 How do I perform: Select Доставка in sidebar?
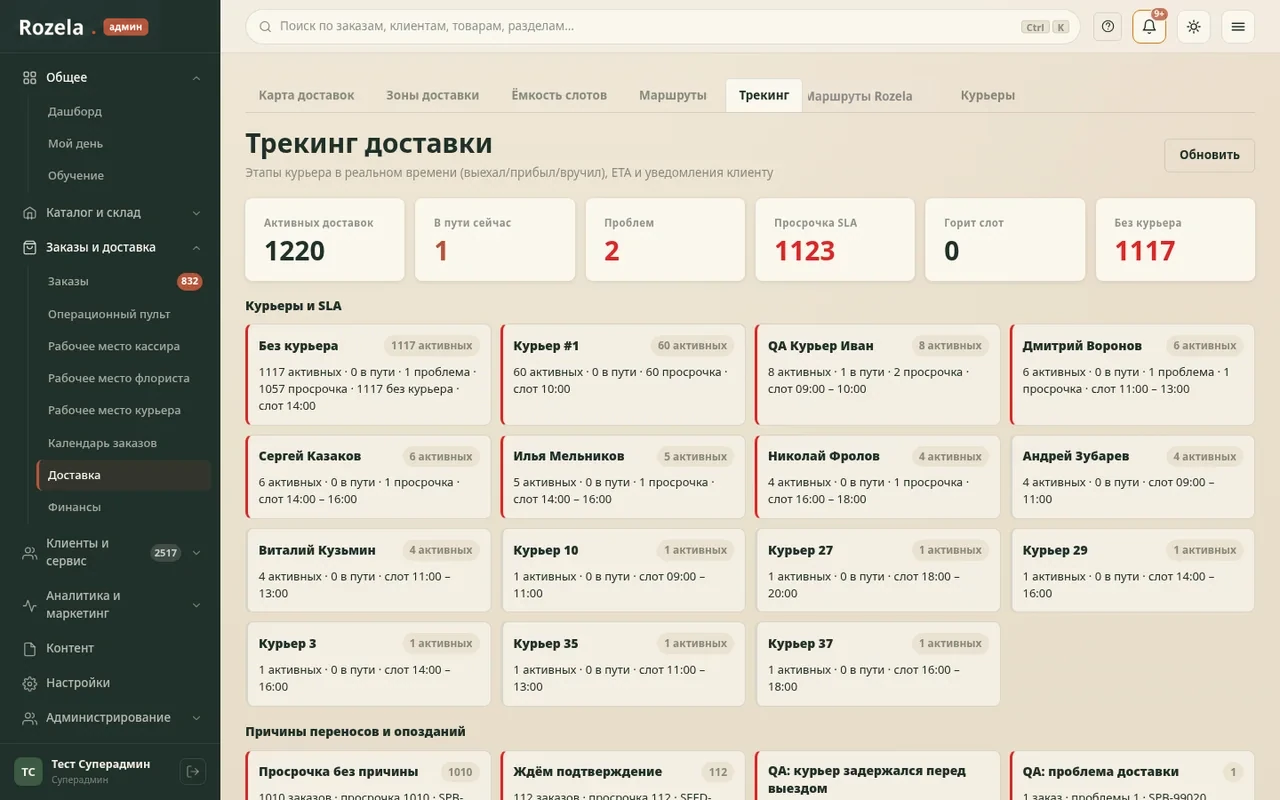coord(124,475)
